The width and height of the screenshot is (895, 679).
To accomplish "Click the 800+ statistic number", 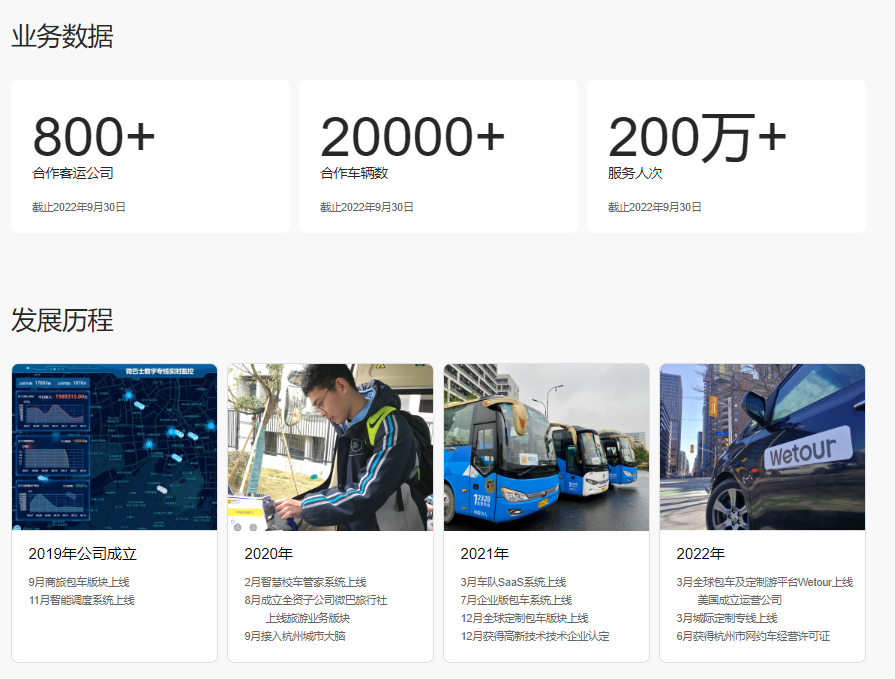I will pos(94,137).
